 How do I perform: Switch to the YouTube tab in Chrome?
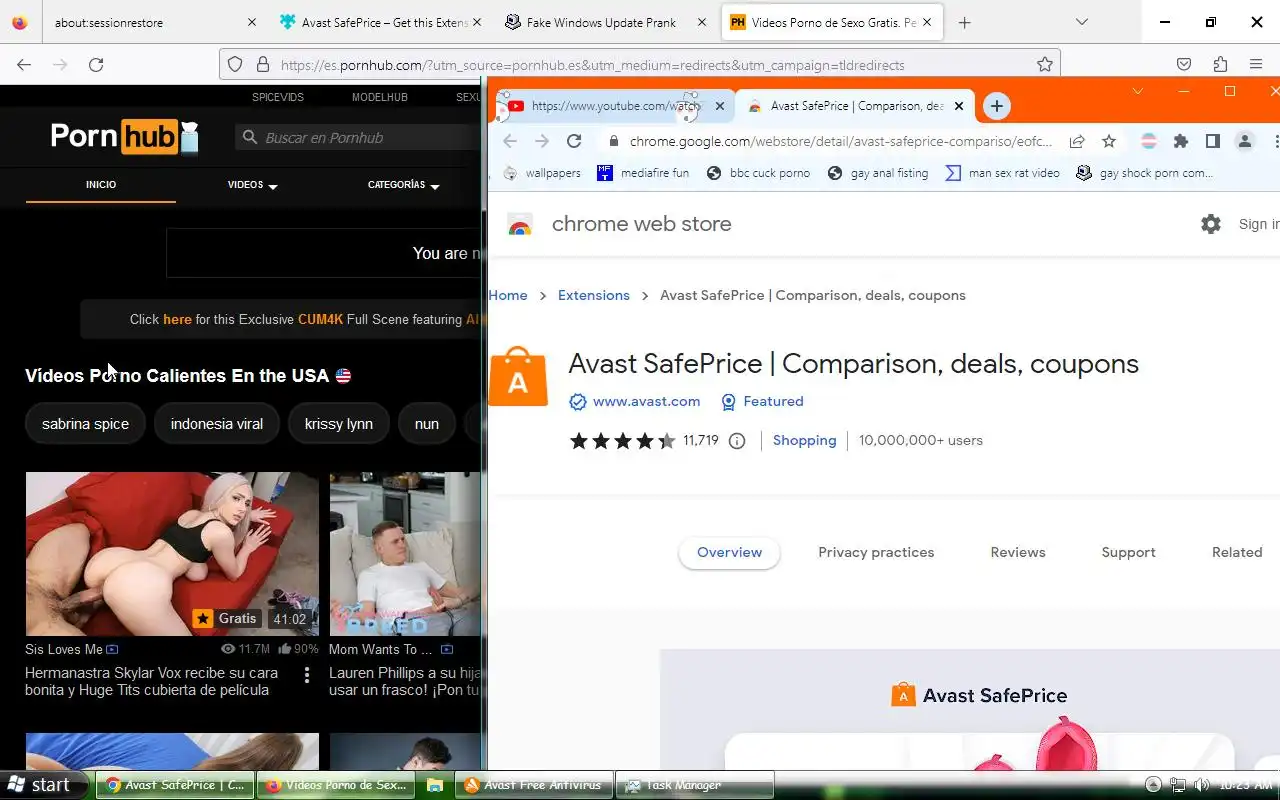(615, 106)
